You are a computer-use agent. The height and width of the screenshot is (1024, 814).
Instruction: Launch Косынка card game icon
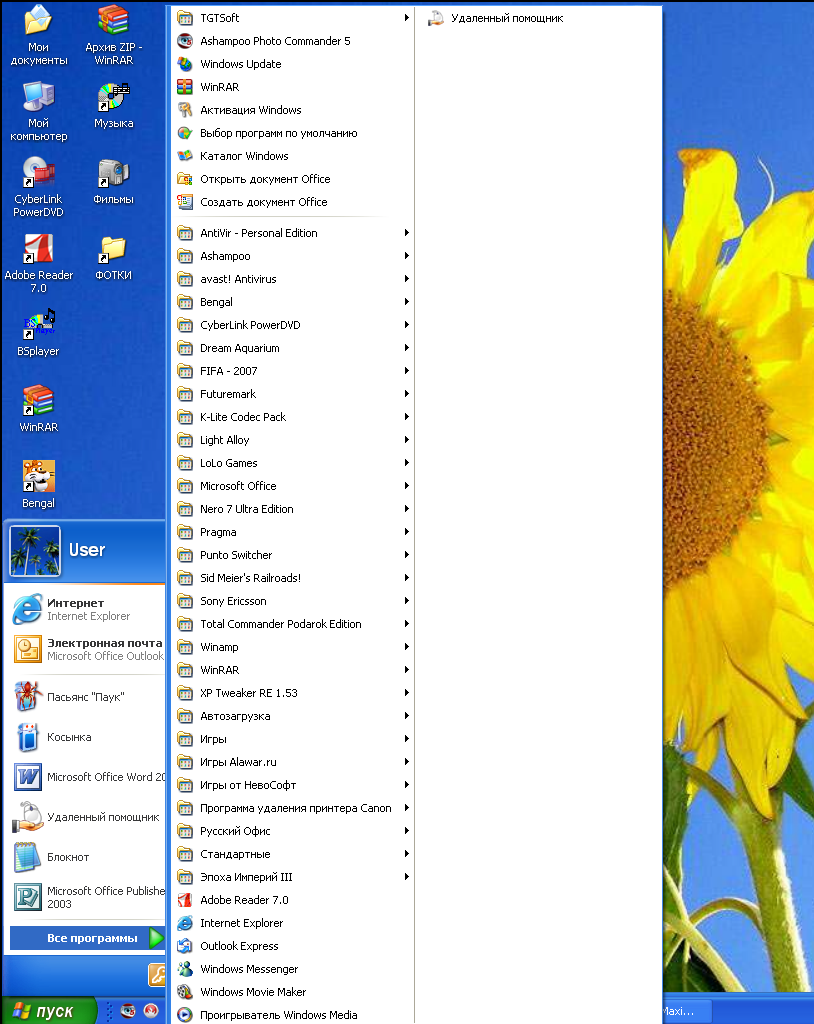pyautogui.click(x=27, y=737)
